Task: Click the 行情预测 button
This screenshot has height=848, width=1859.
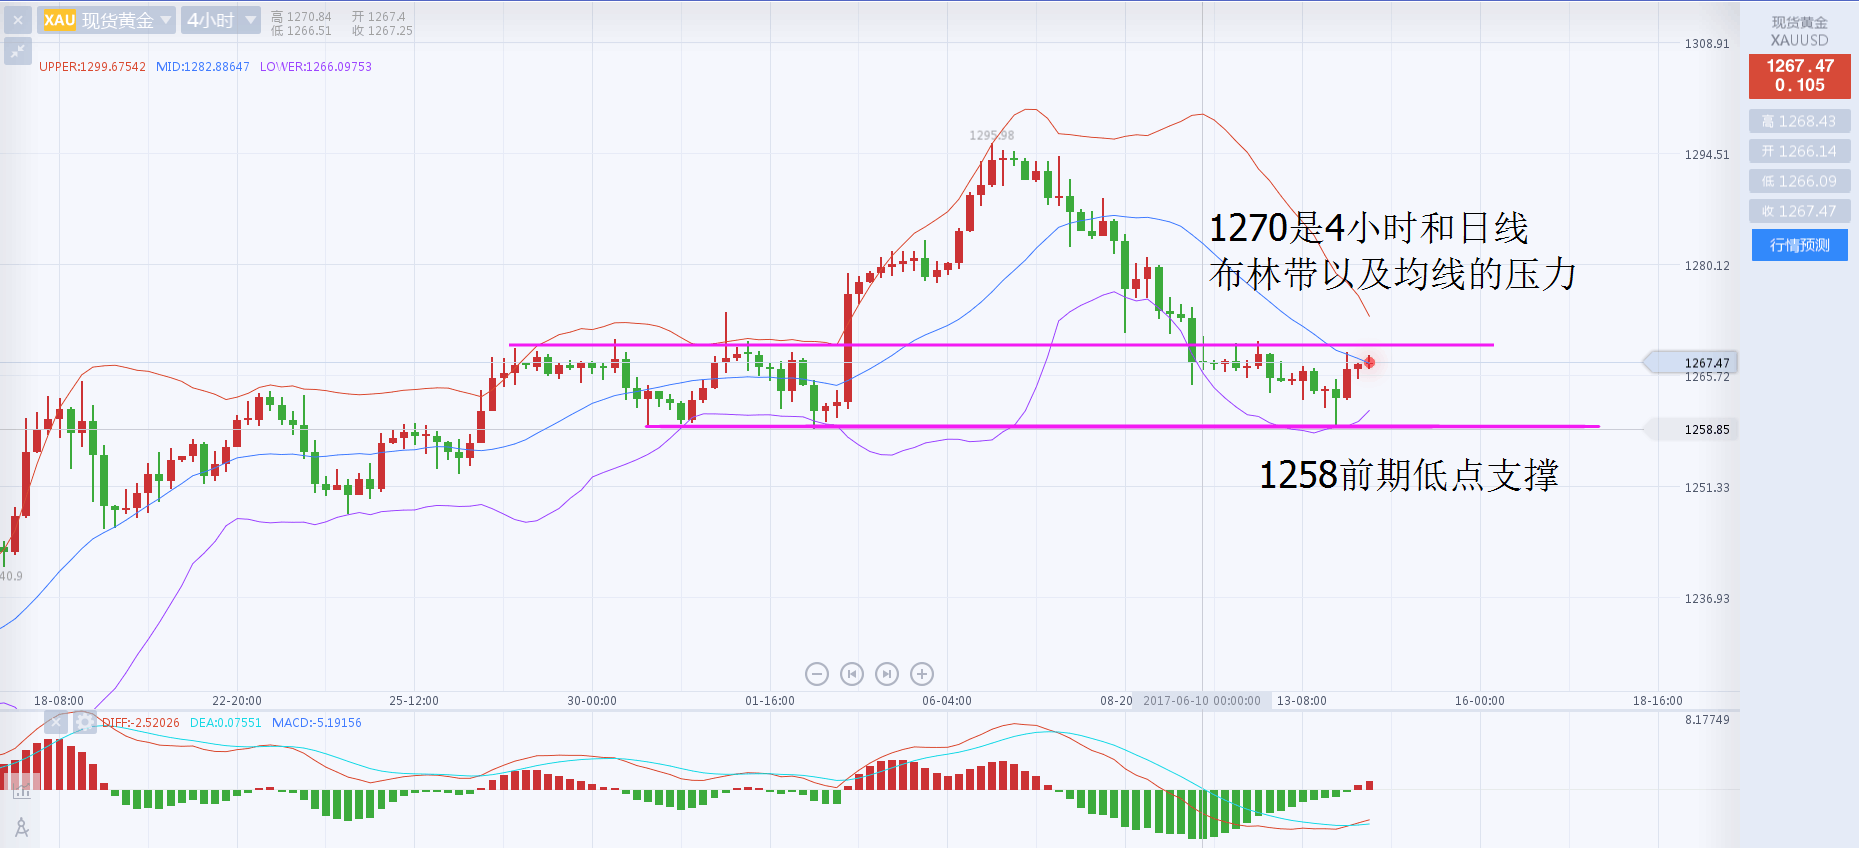Action: [x=1800, y=245]
